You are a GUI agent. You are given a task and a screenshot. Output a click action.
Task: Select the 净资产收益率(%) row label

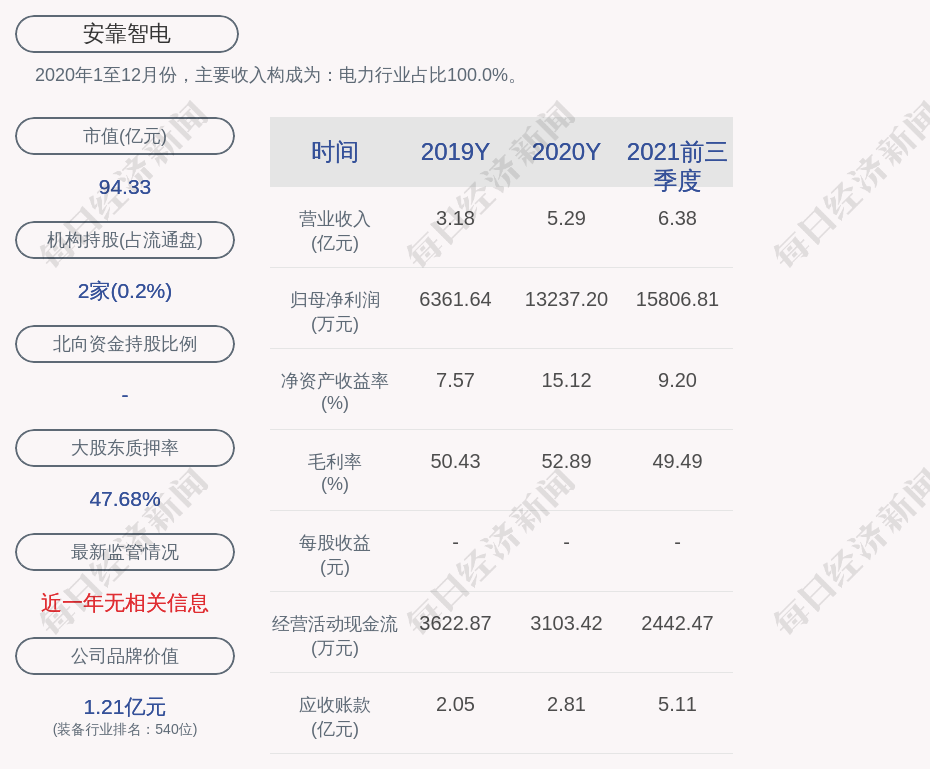tap(335, 391)
